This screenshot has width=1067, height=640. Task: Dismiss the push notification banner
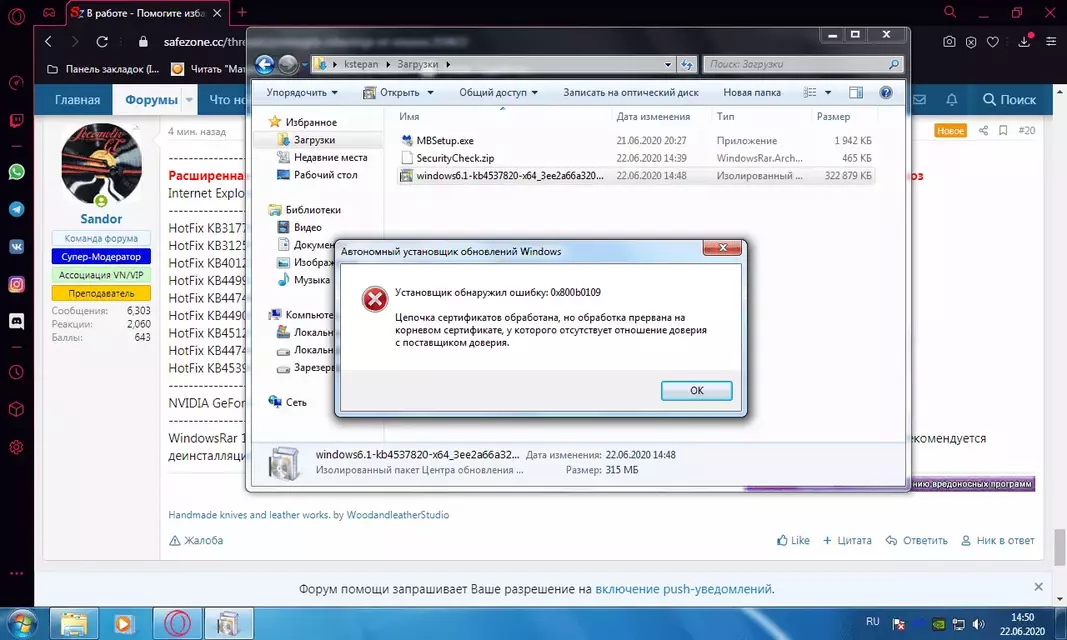pos(1038,587)
